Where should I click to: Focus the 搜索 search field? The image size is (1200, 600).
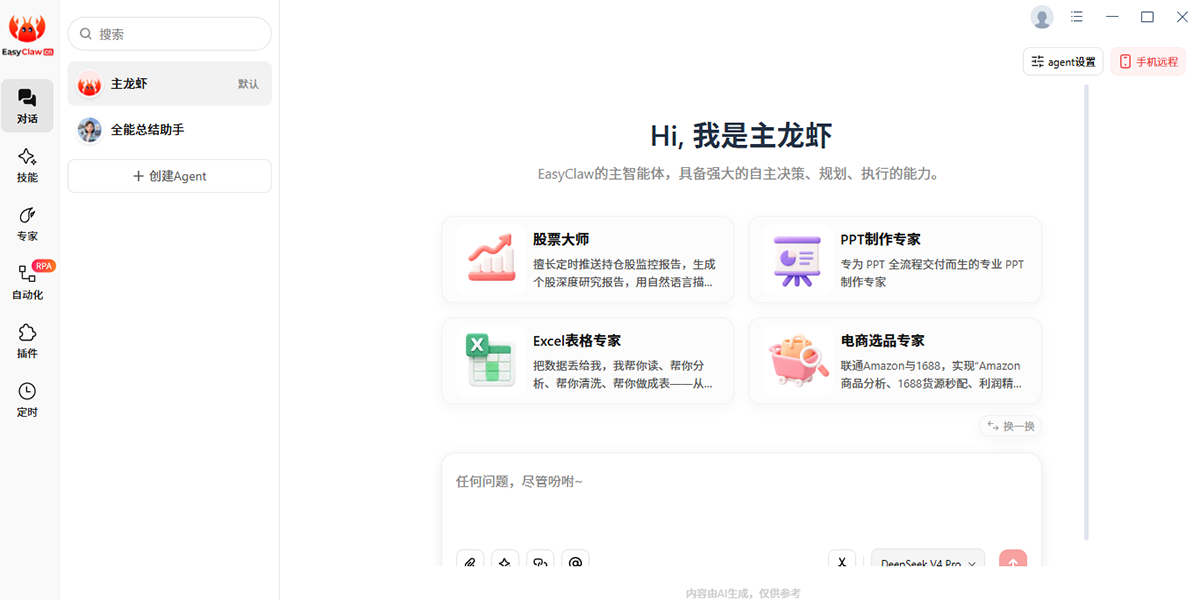pos(170,34)
